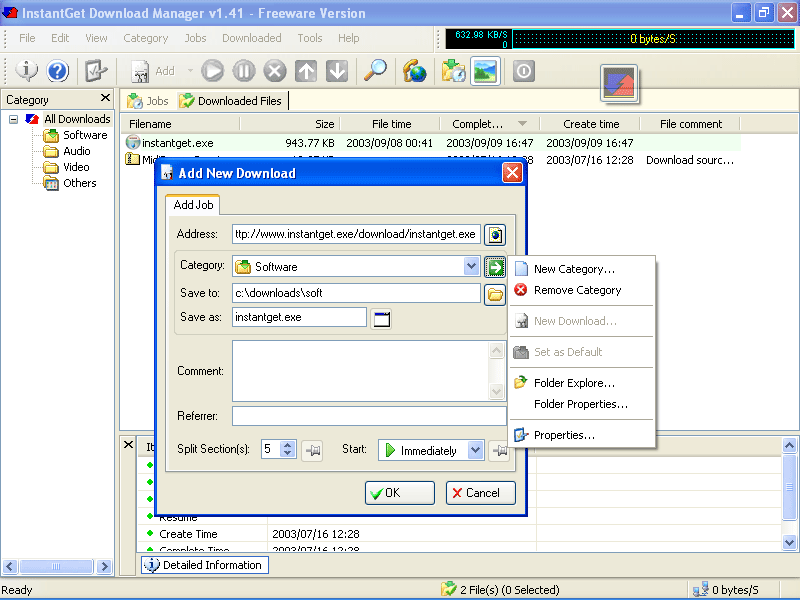The image size is (800, 600).
Task: Click the rename icon beside Save as
Action: pyautogui.click(x=381, y=319)
